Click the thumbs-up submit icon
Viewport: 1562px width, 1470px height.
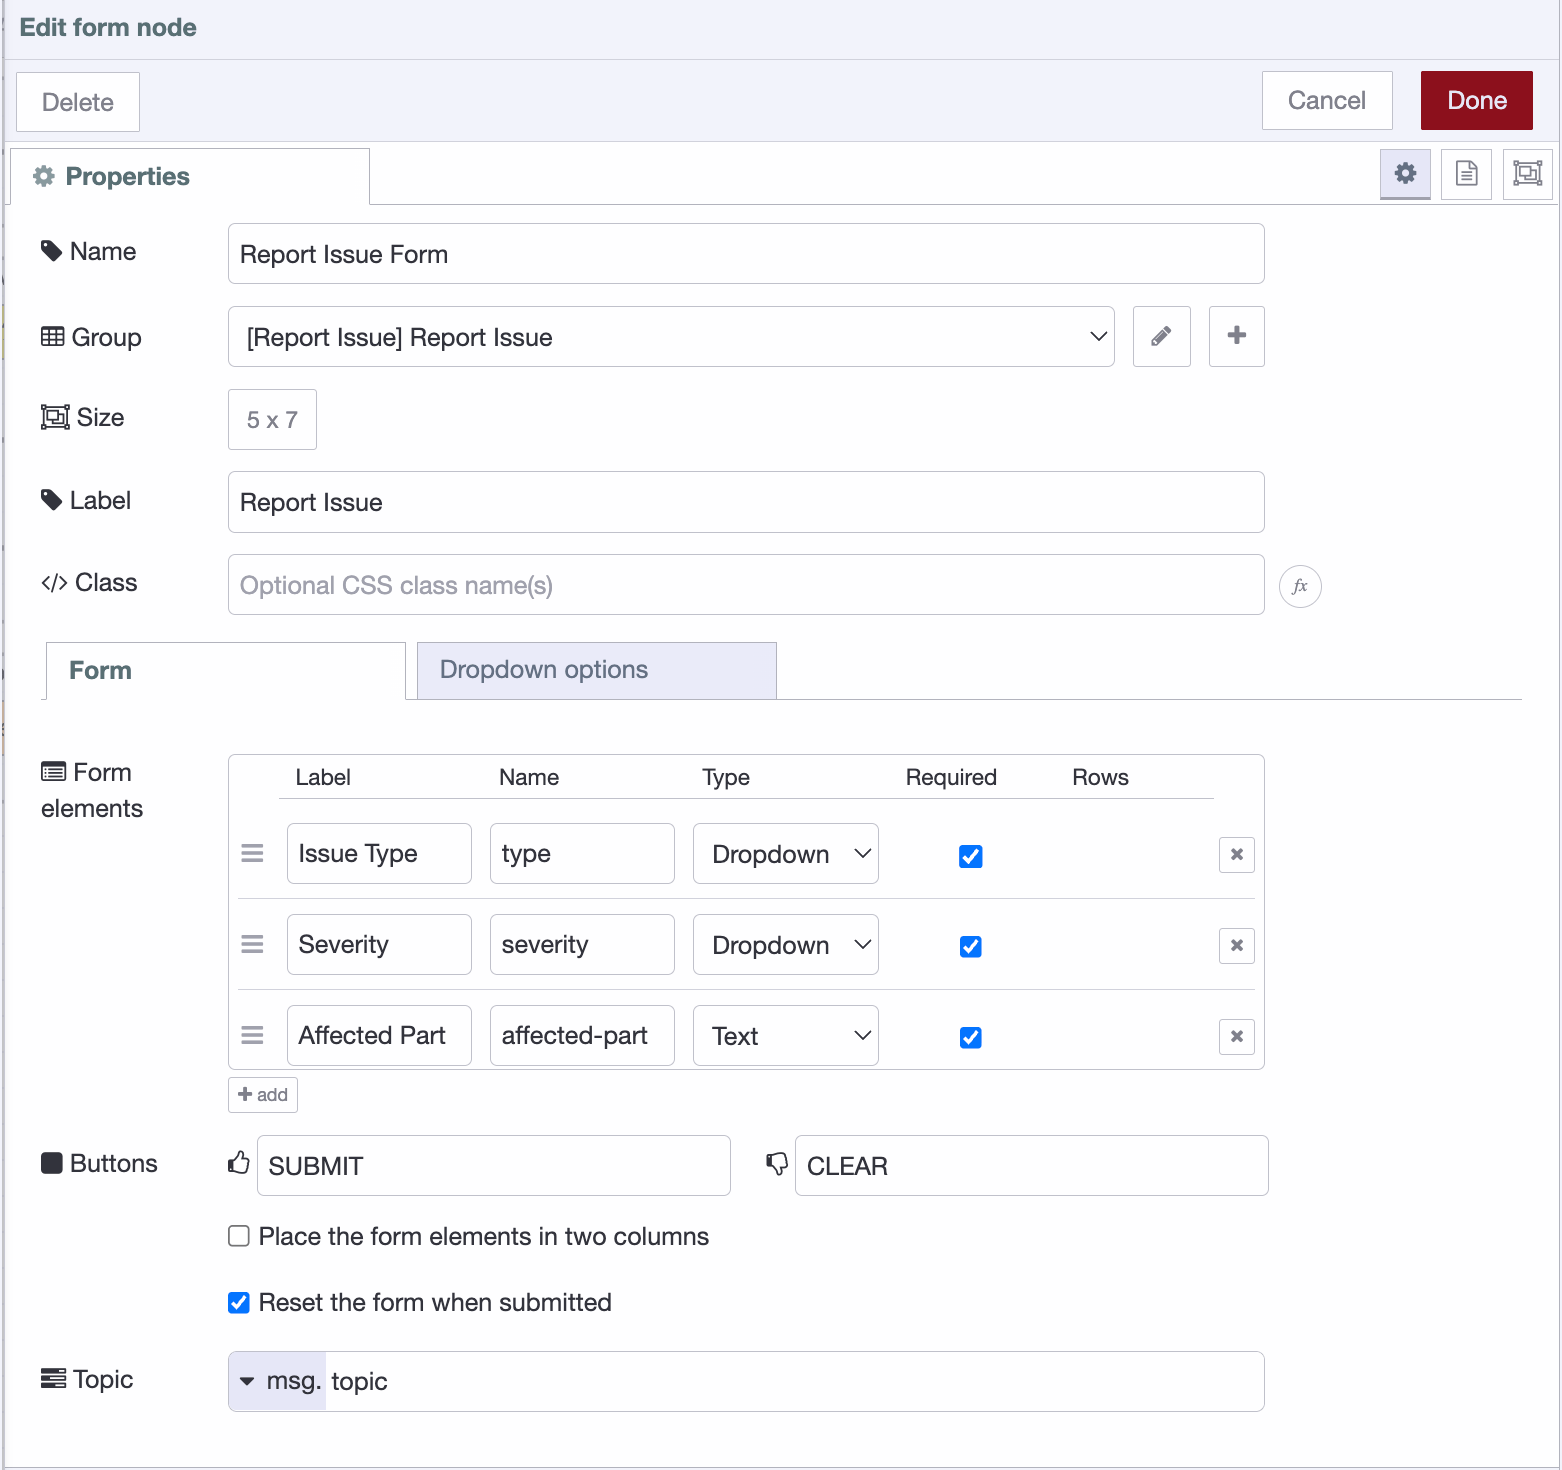pyautogui.click(x=238, y=1163)
